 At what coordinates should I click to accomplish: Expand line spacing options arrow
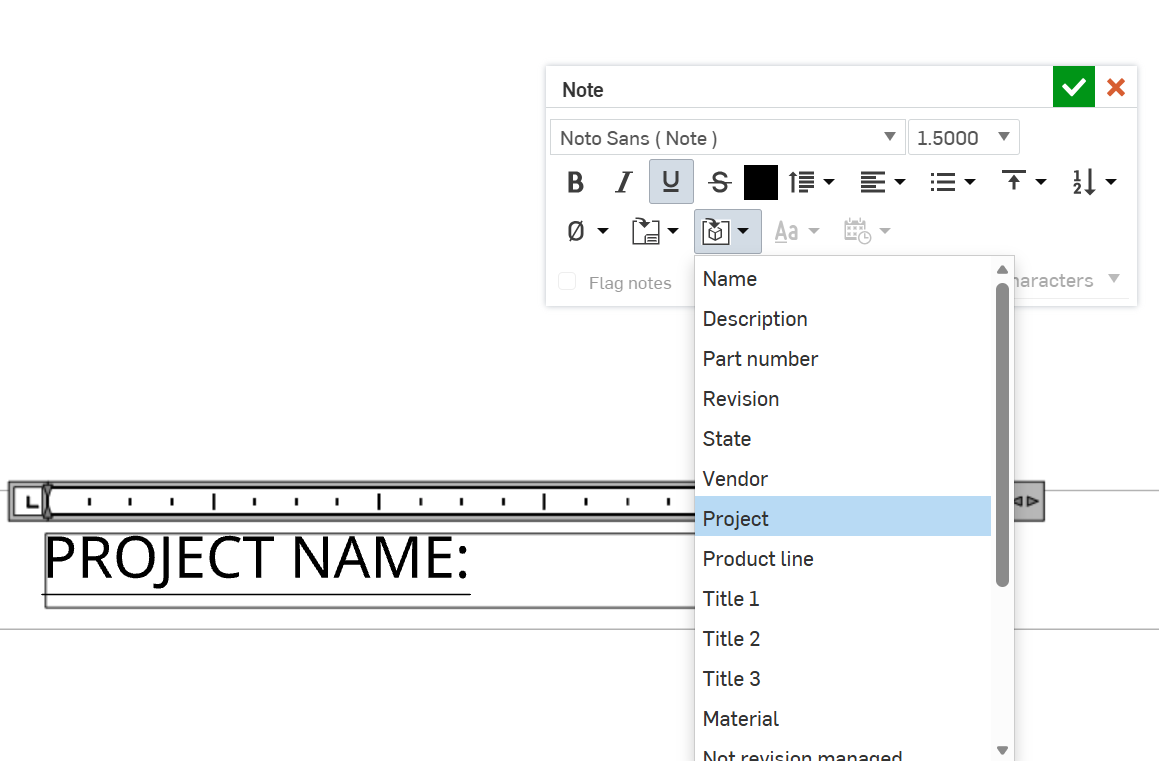point(829,182)
